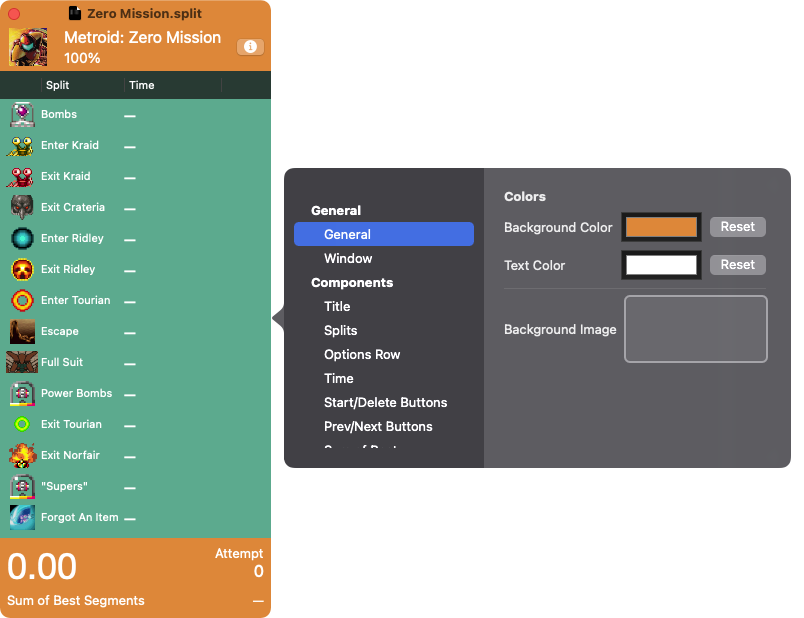Open Start/Delete Buttons settings
804x618 pixels.
pyautogui.click(x=385, y=402)
